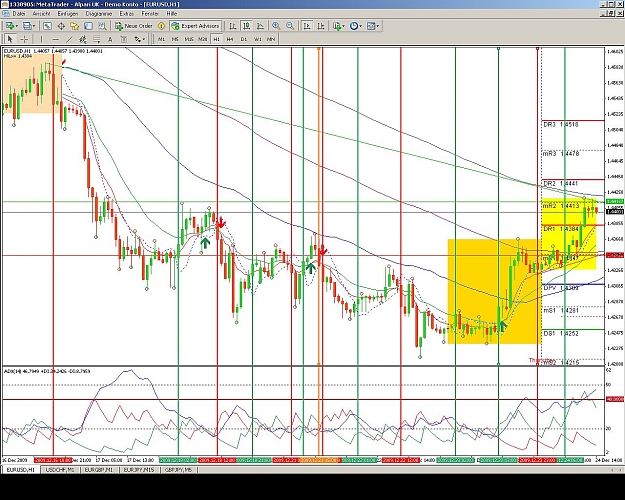The height and width of the screenshot is (500, 625).
Task: Select the horizontal line tool
Action: click(x=55, y=39)
